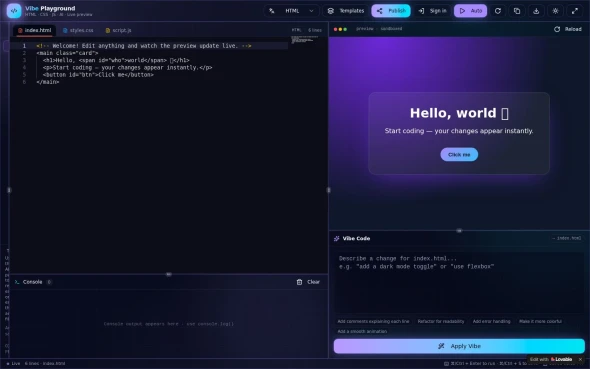Click the Apply Vibe button

tap(459, 346)
